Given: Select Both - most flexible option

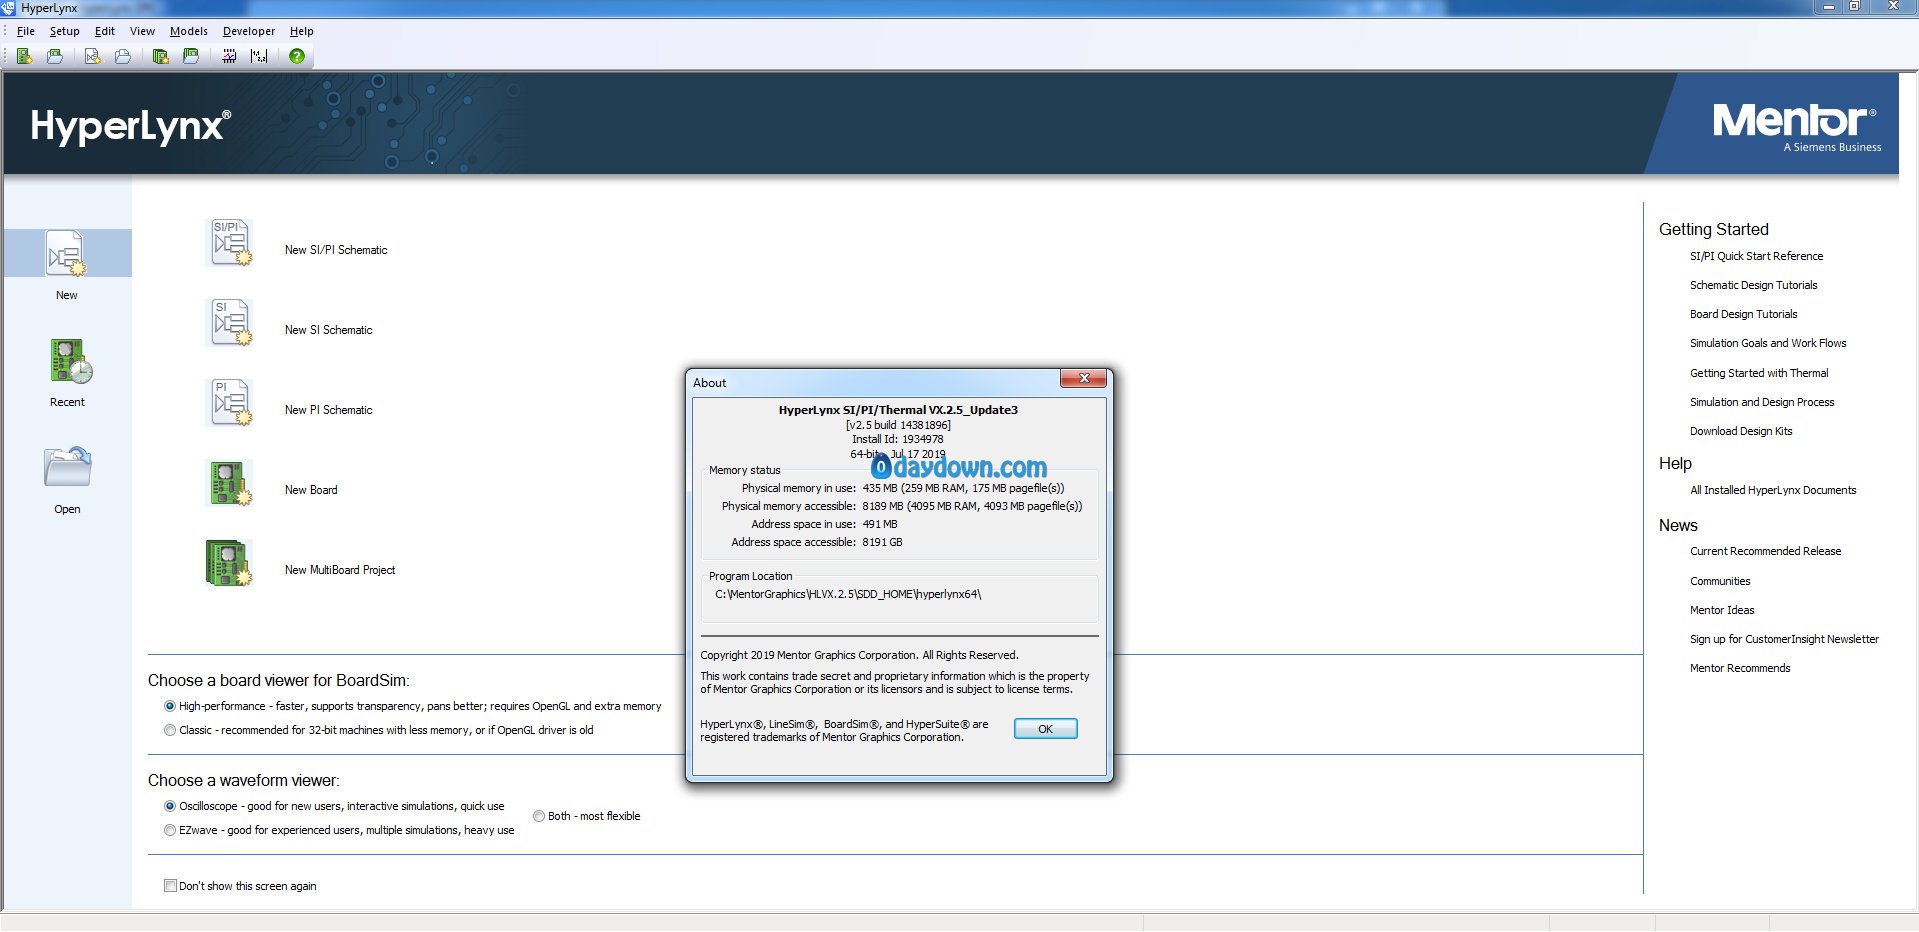Looking at the screenshot, I should click(x=539, y=816).
